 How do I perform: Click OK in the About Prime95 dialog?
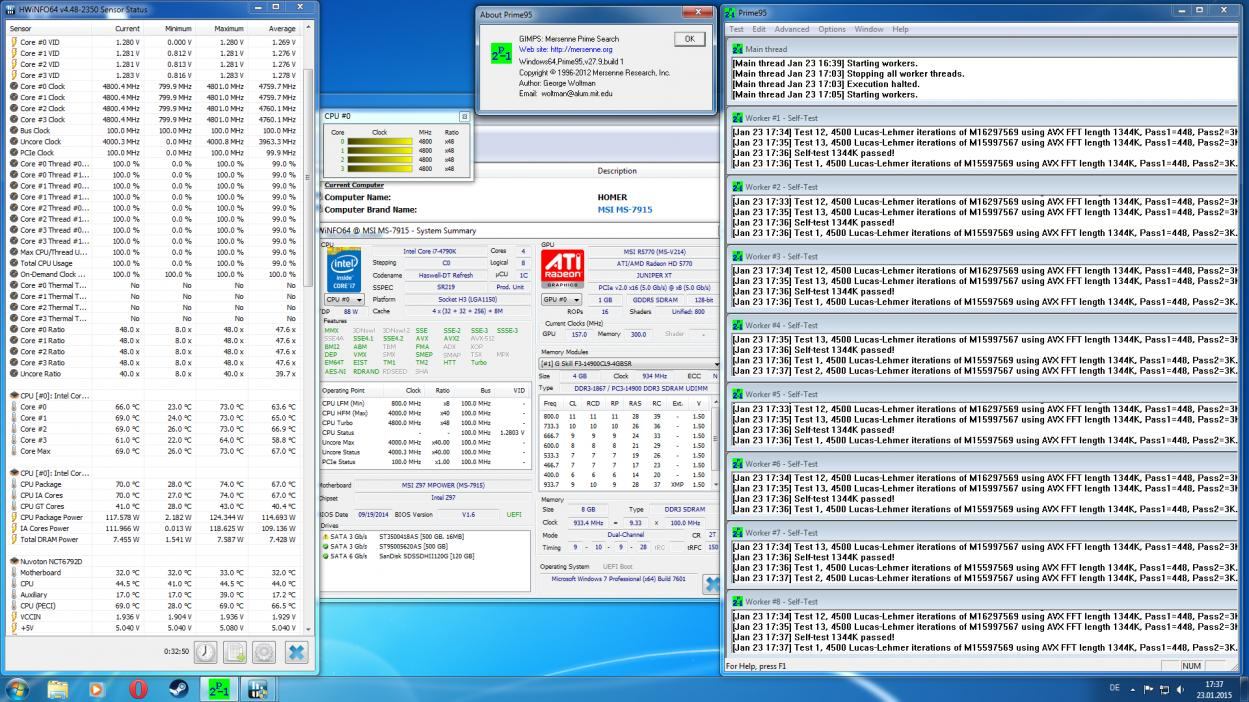pos(688,38)
